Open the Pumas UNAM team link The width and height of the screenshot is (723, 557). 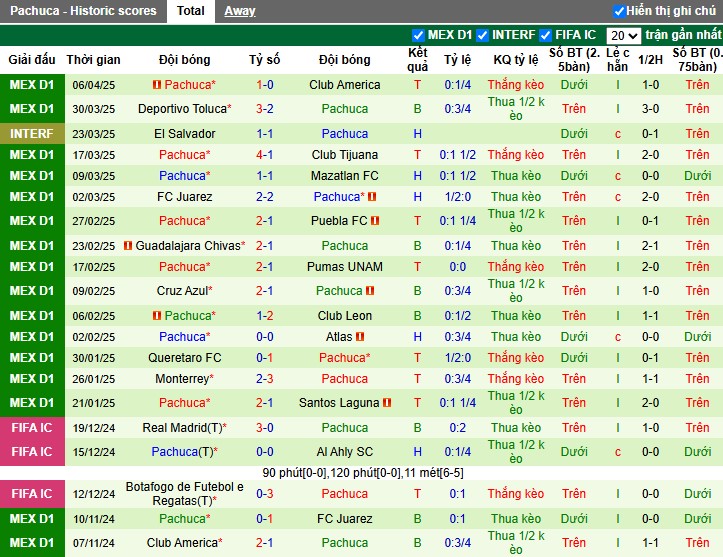[x=344, y=267]
